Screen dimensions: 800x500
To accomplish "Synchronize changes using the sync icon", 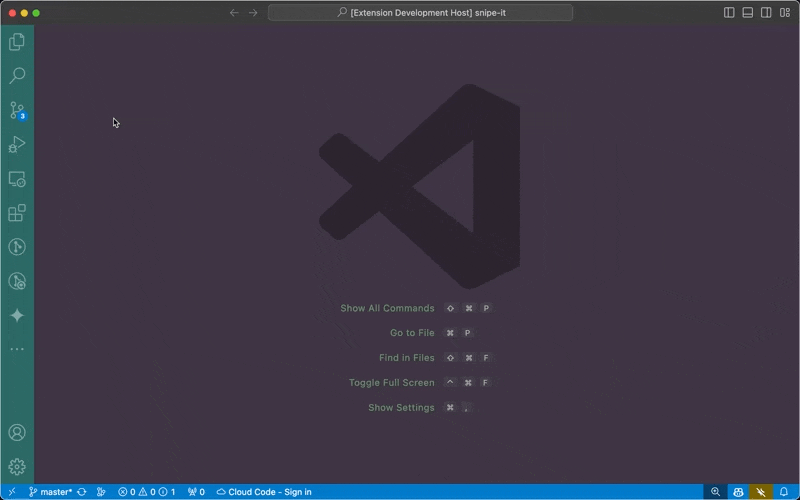I will [82, 492].
